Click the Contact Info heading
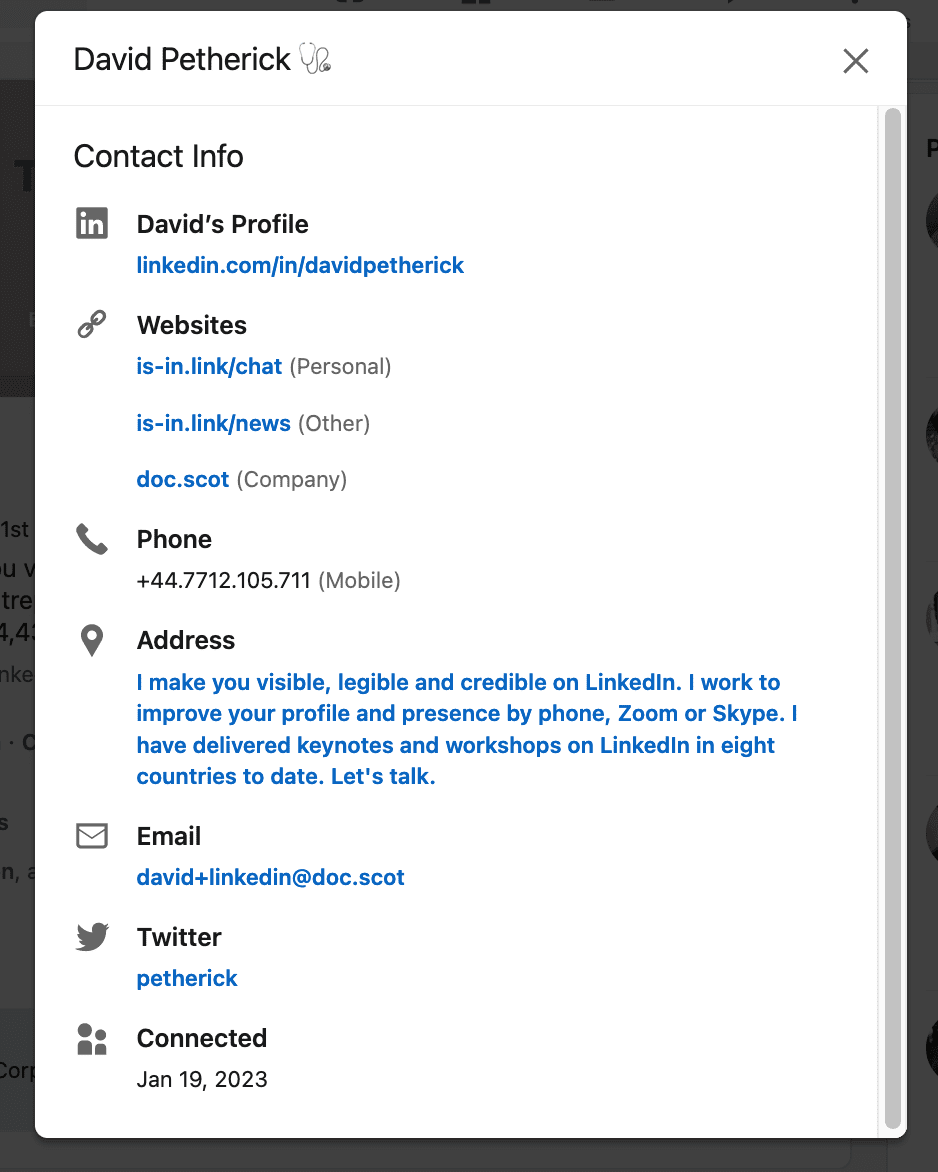Viewport: 938px width, 1172px height. (x=159, y=157)
